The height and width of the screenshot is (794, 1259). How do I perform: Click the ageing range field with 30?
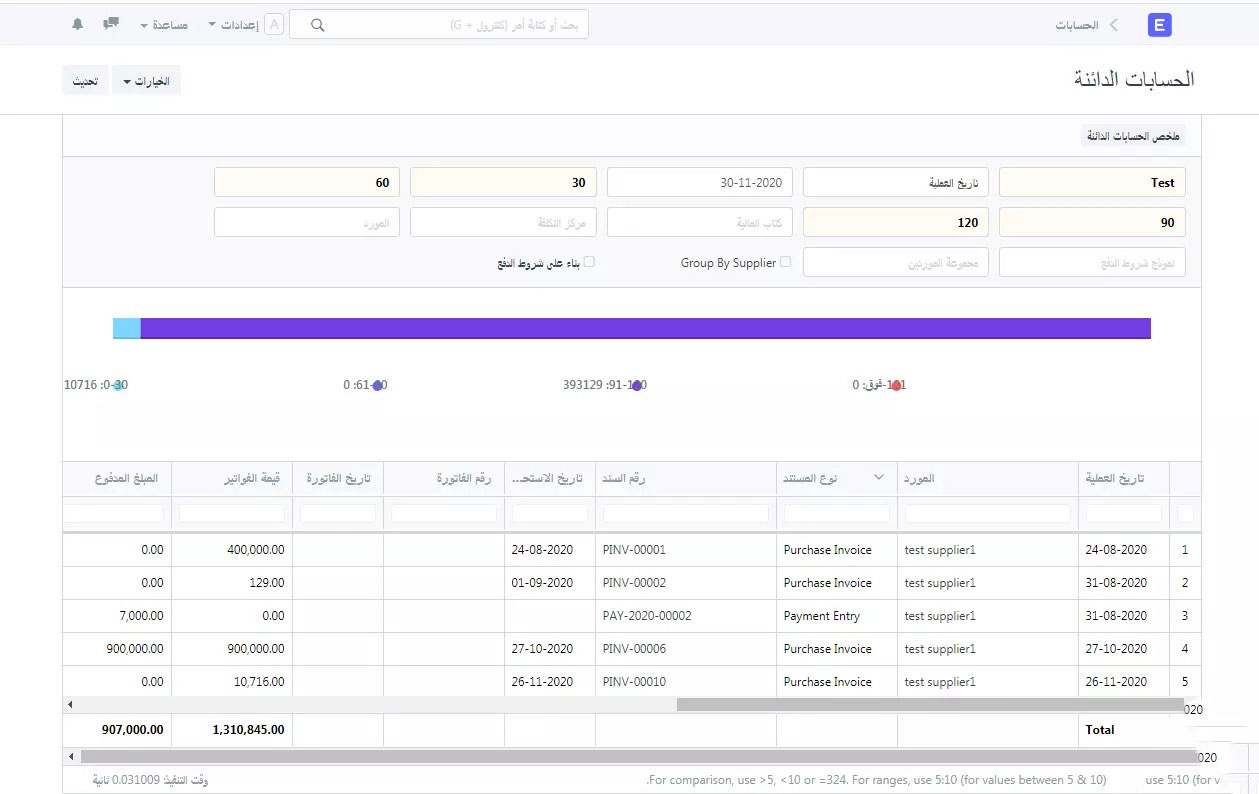click(504, 182)
